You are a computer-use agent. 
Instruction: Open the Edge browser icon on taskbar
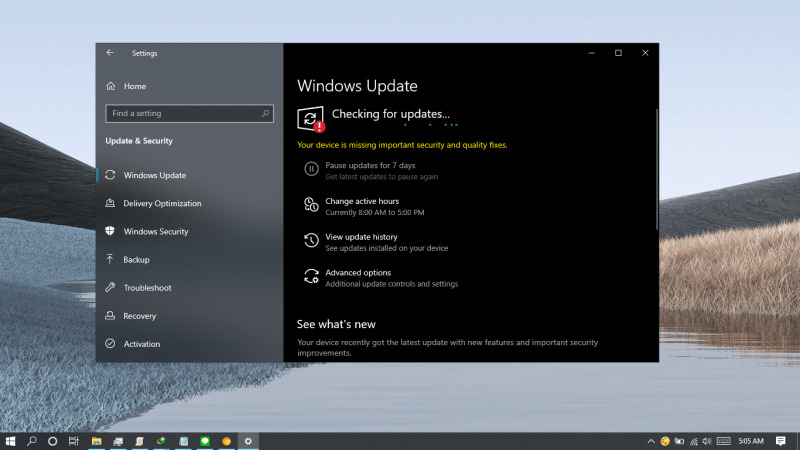click(161, 441)
